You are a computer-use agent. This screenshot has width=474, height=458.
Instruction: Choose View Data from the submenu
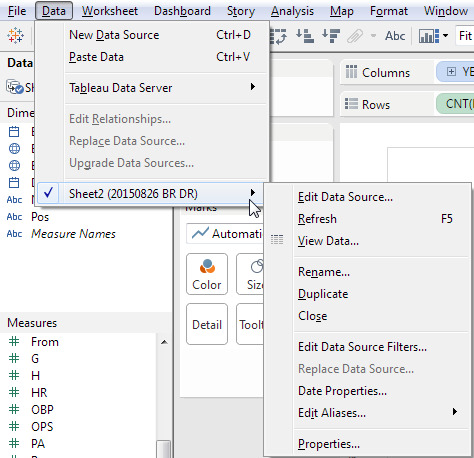click(x=367, y=241)
